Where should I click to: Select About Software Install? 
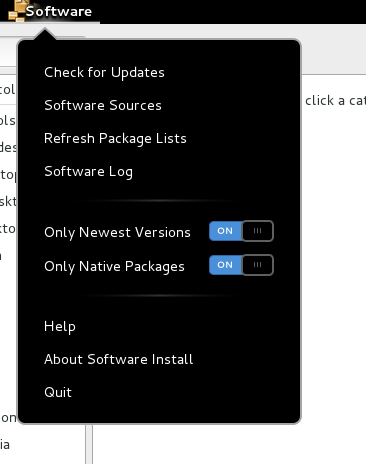(x=119, y=359)
